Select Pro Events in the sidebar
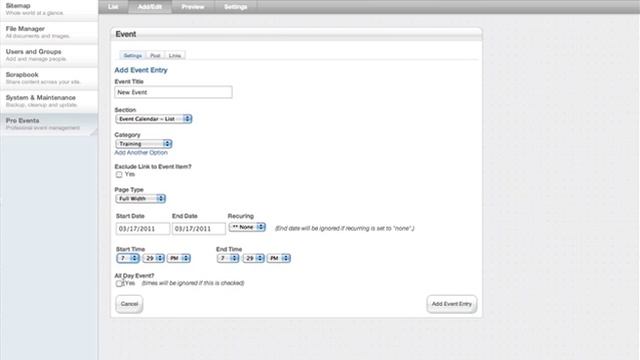This screenshot has height=360, width=640. coord(49,124)
